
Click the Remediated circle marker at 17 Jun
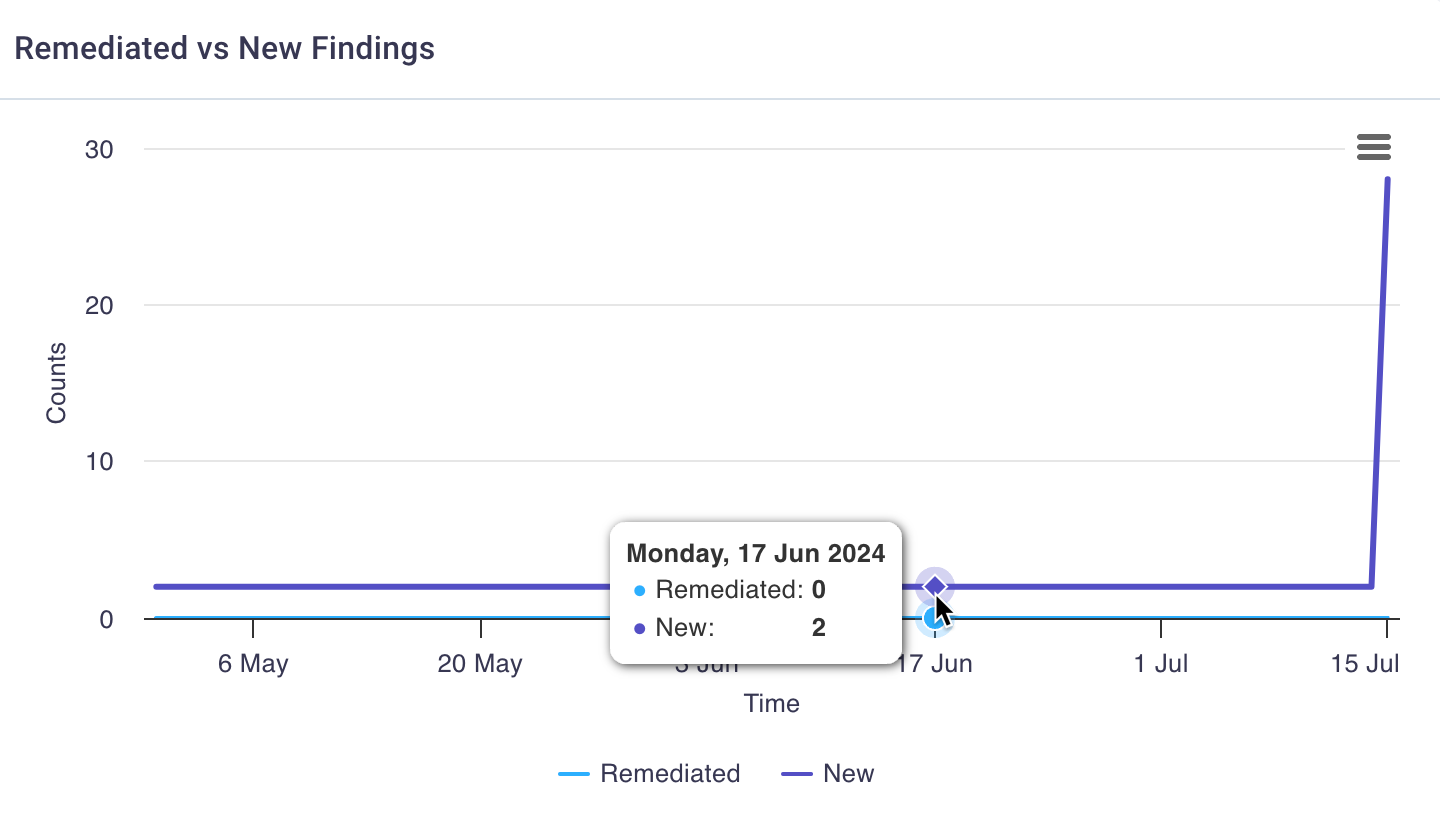(x=932, y=619)
